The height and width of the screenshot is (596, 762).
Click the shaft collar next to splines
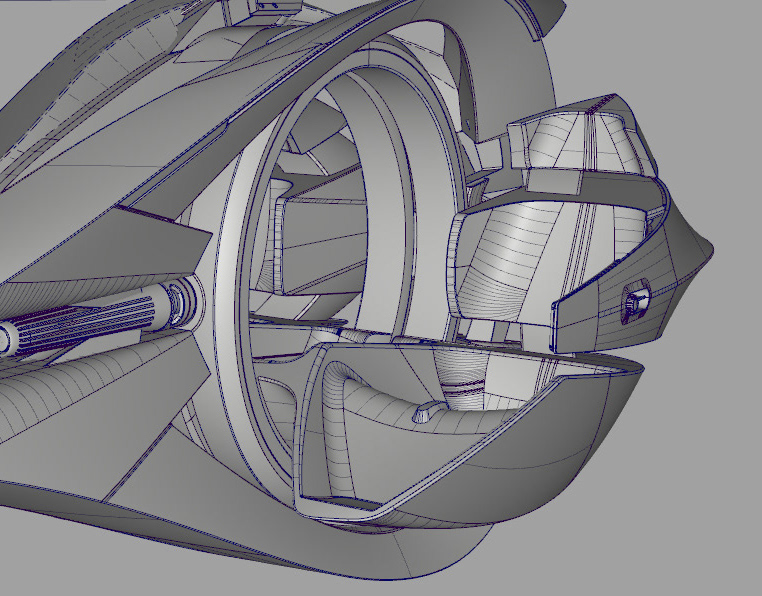click(x=181, y=301)
